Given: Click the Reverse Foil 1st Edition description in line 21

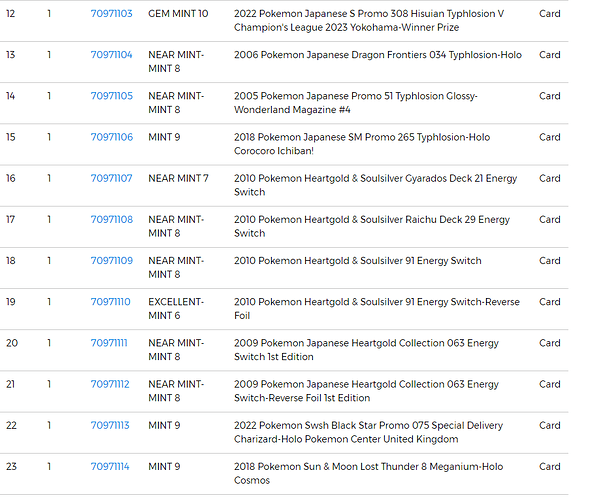Looking at the screenshot, I should [x=366, y=391].
